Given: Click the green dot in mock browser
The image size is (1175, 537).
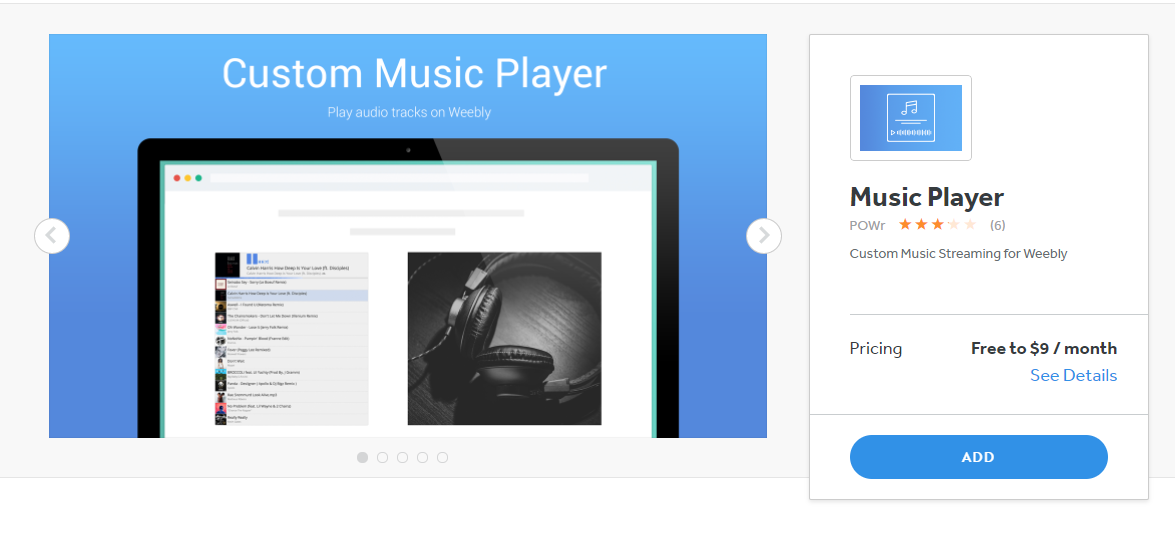Looking at the screenshot, I should coord(199,178).
